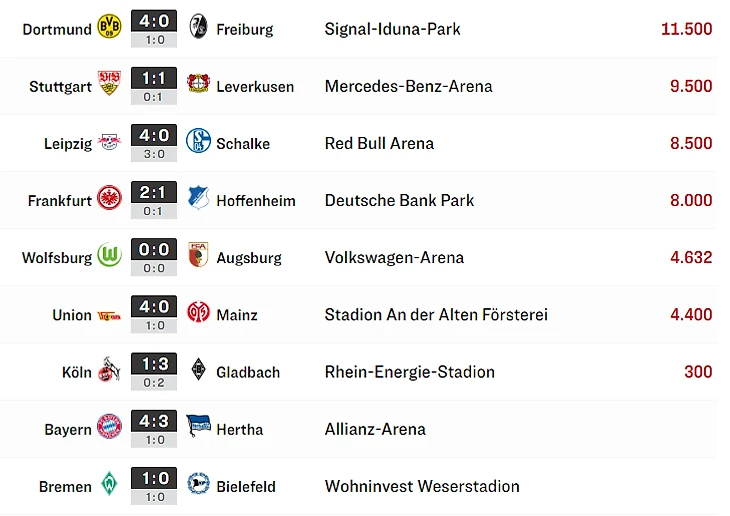Click the Hoffenheim club crest

pos(198,199)
